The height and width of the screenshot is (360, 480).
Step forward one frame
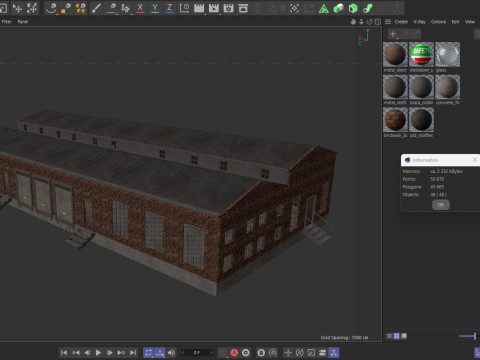click(110, 352)
